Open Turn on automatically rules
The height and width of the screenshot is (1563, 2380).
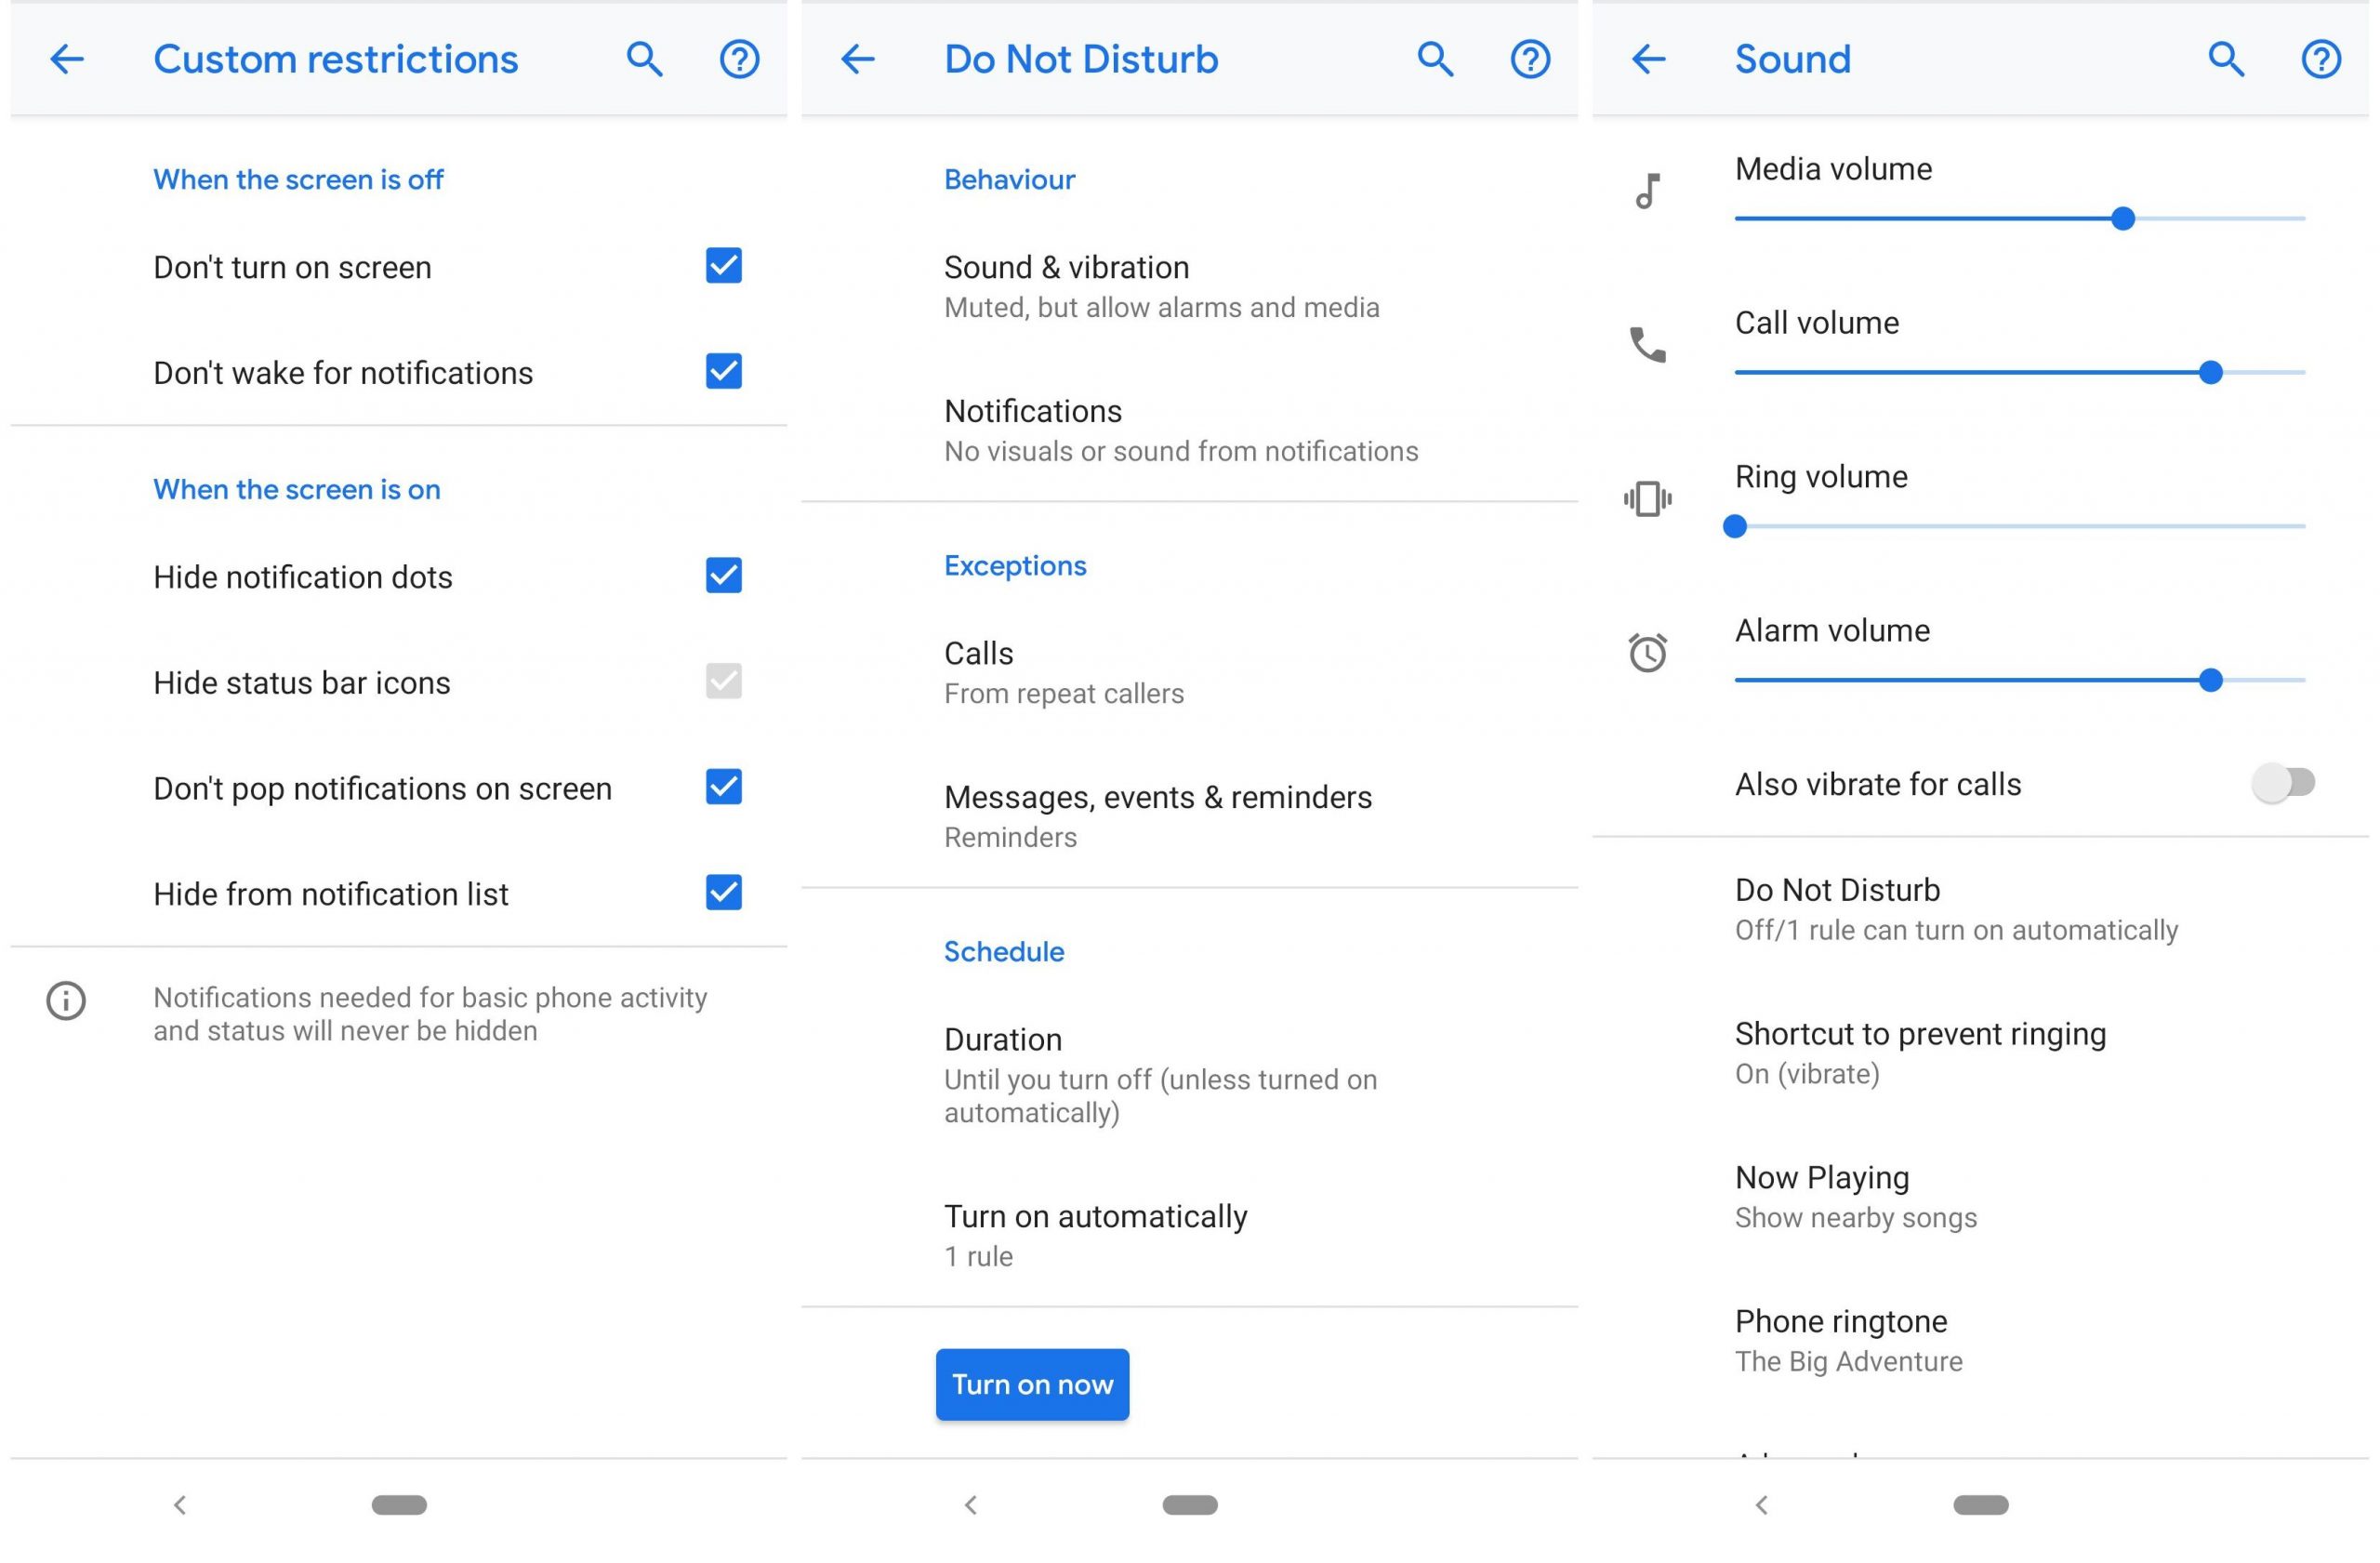(x=1095, y=1234)
